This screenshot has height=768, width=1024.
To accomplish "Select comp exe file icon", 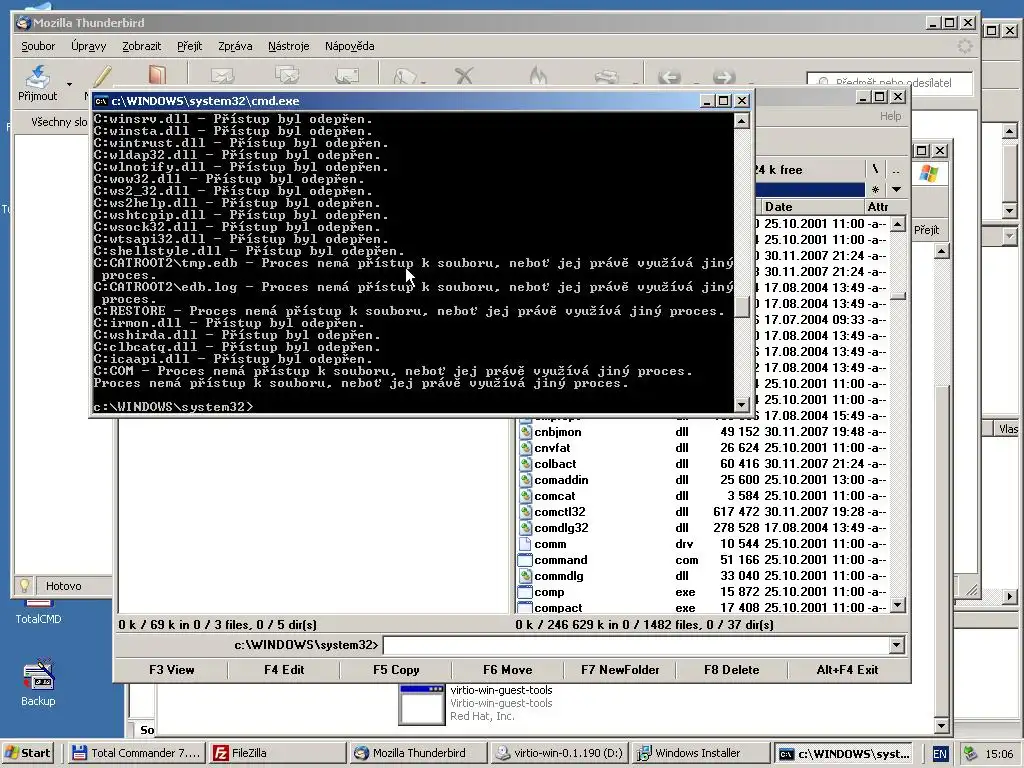I will tap(525, 592).
